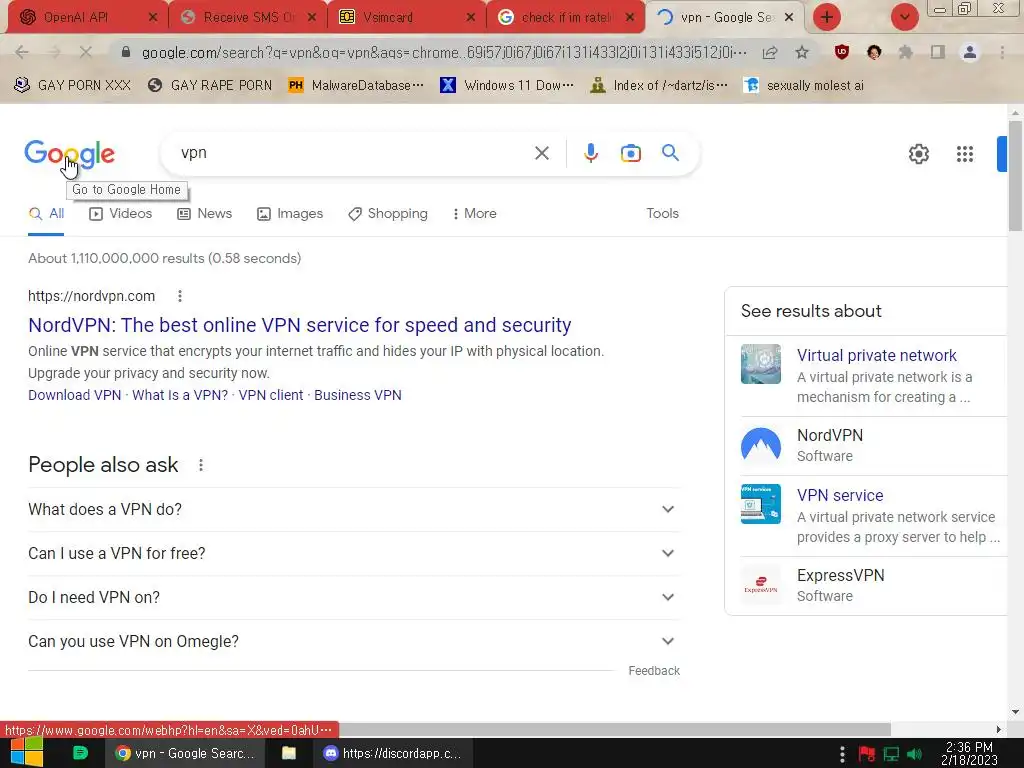
Task: Select the All results tab
Action: (x=46, y=214)
